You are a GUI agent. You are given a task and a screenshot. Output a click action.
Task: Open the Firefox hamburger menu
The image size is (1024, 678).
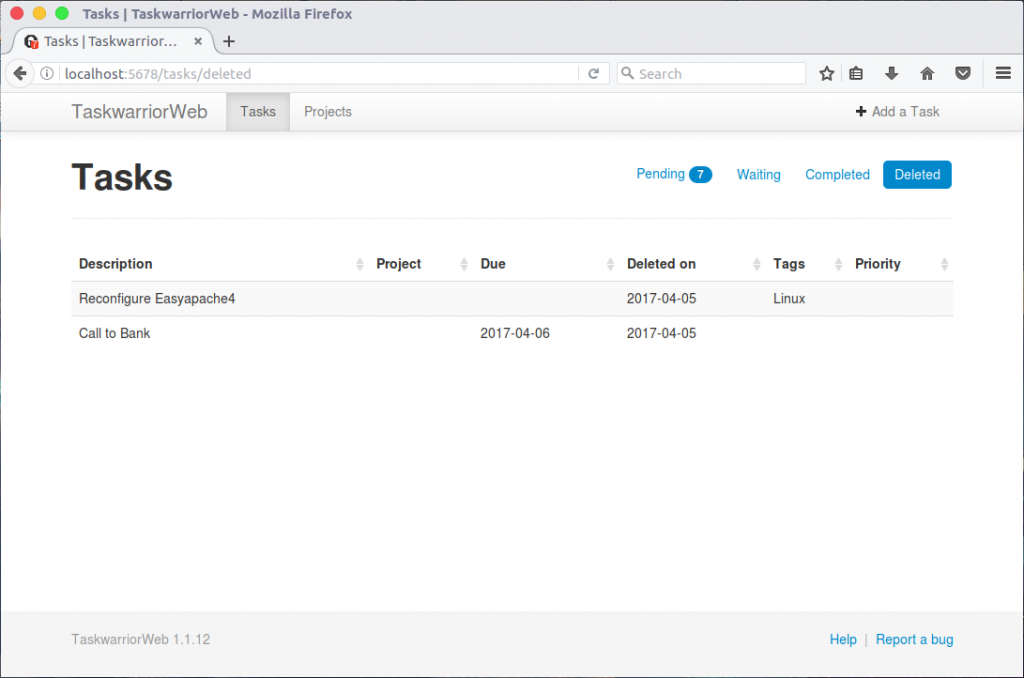click(x=1003, y=73)
